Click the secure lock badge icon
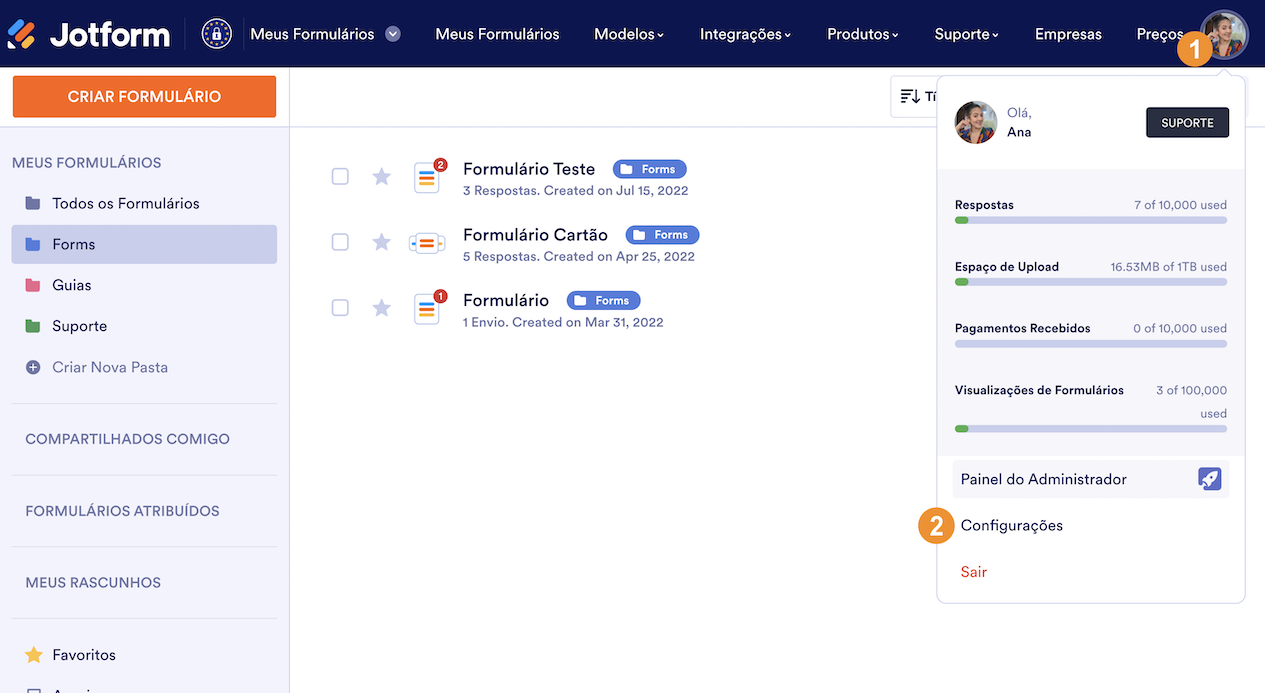Screen dimensions: 1265x693 216,34
